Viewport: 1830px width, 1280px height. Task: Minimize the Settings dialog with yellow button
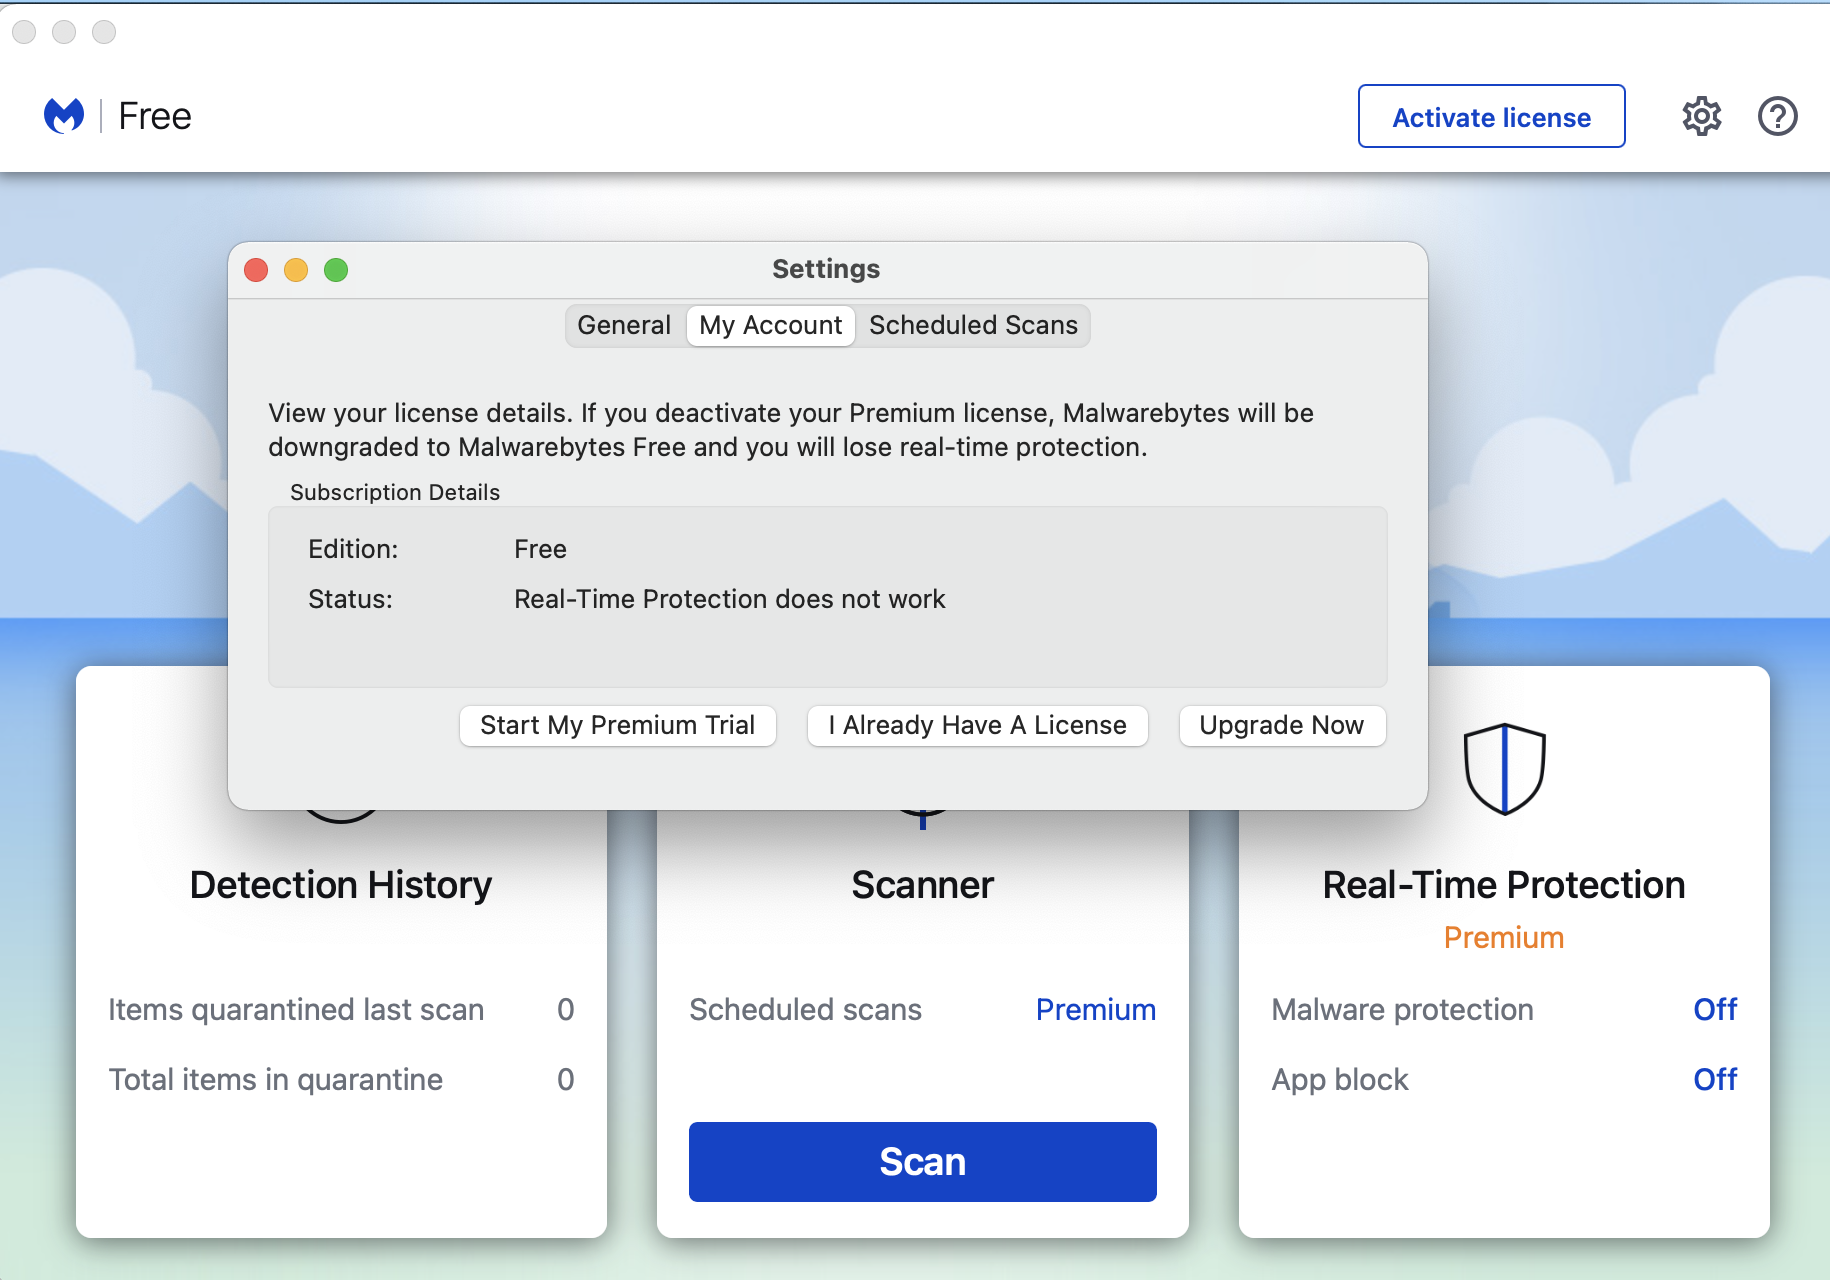(x=296, y=270)
